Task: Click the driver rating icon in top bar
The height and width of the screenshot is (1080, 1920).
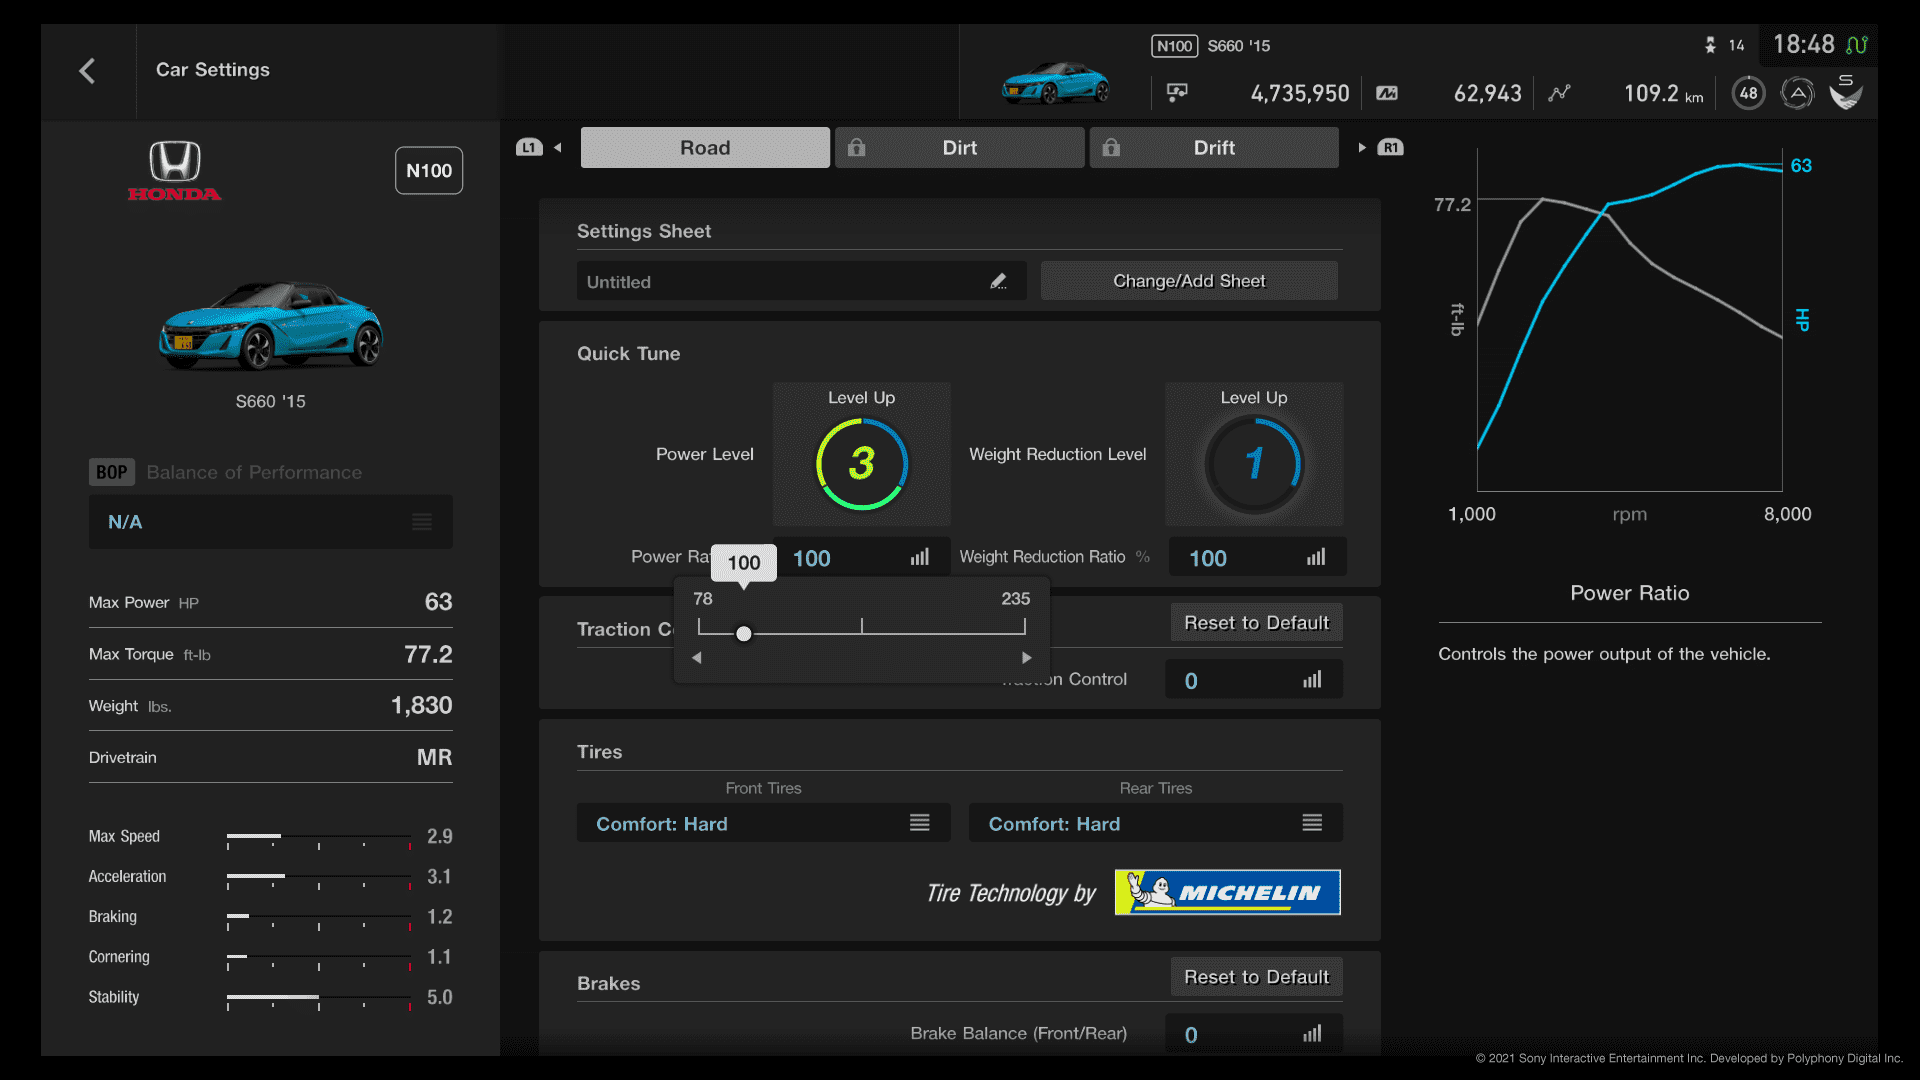Action: 1797,94
